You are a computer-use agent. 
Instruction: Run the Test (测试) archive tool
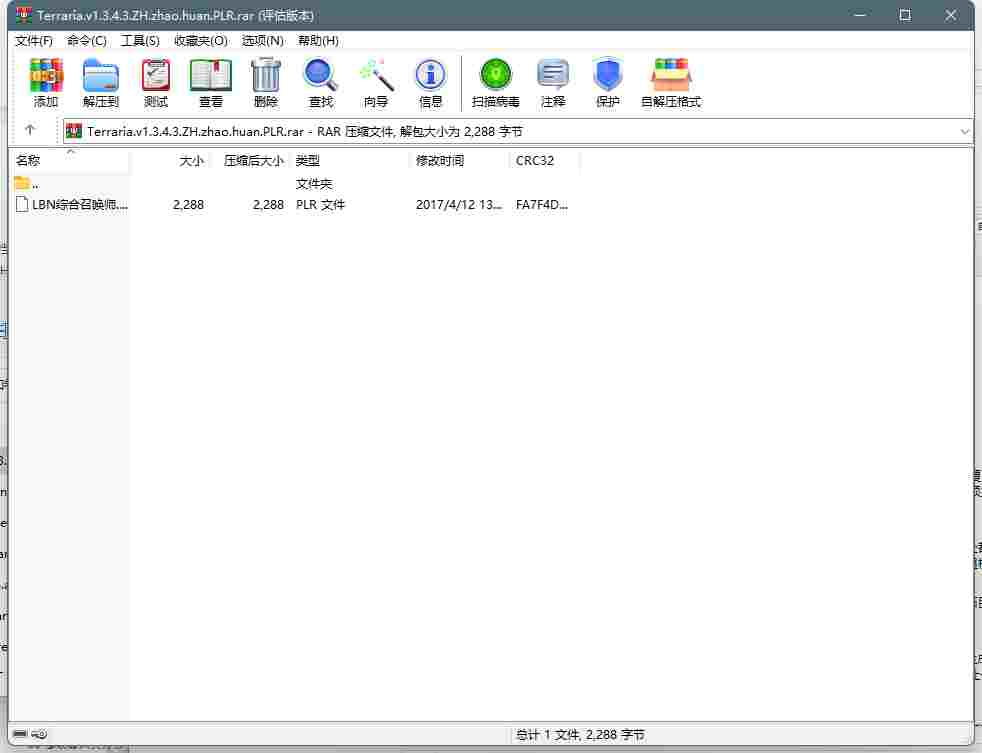coord(155,82)
